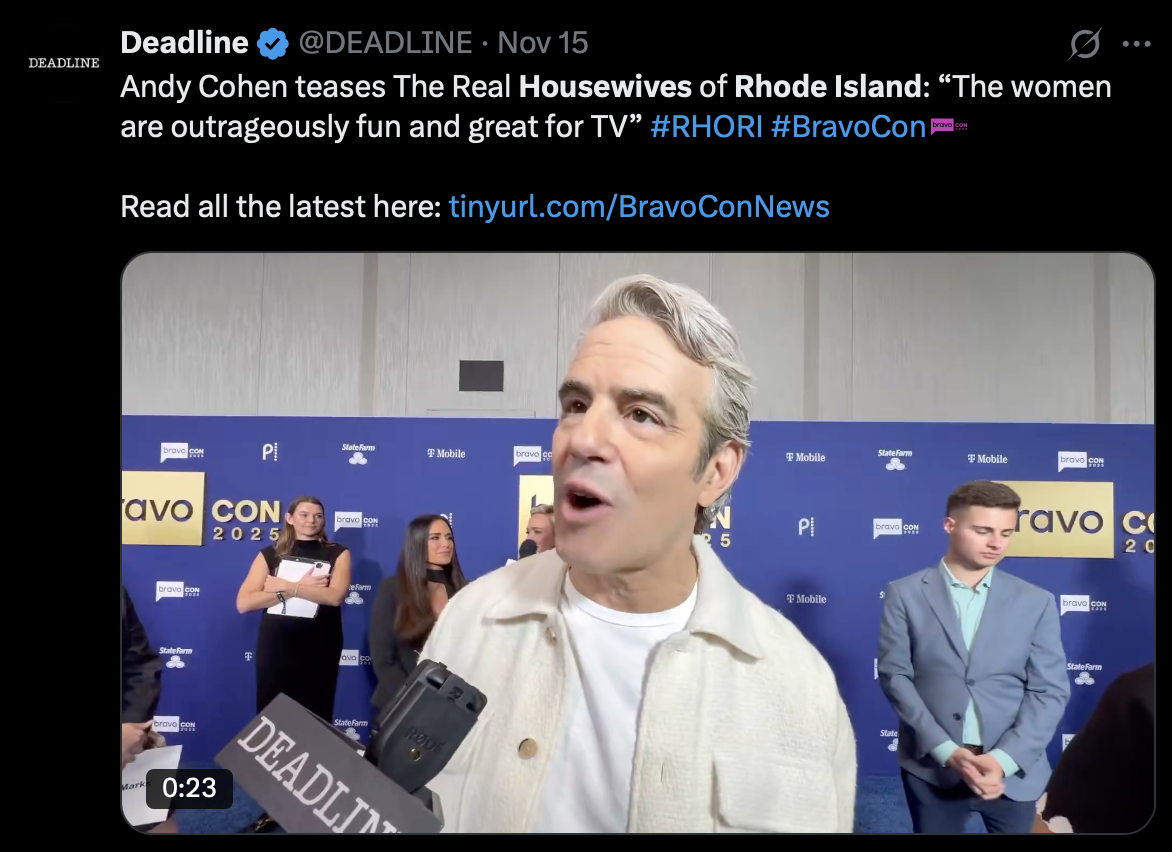Viewport: 1172px width, 852px height.
Task: Click the 0:23 video duration badge
Action: tap(189, 788)
